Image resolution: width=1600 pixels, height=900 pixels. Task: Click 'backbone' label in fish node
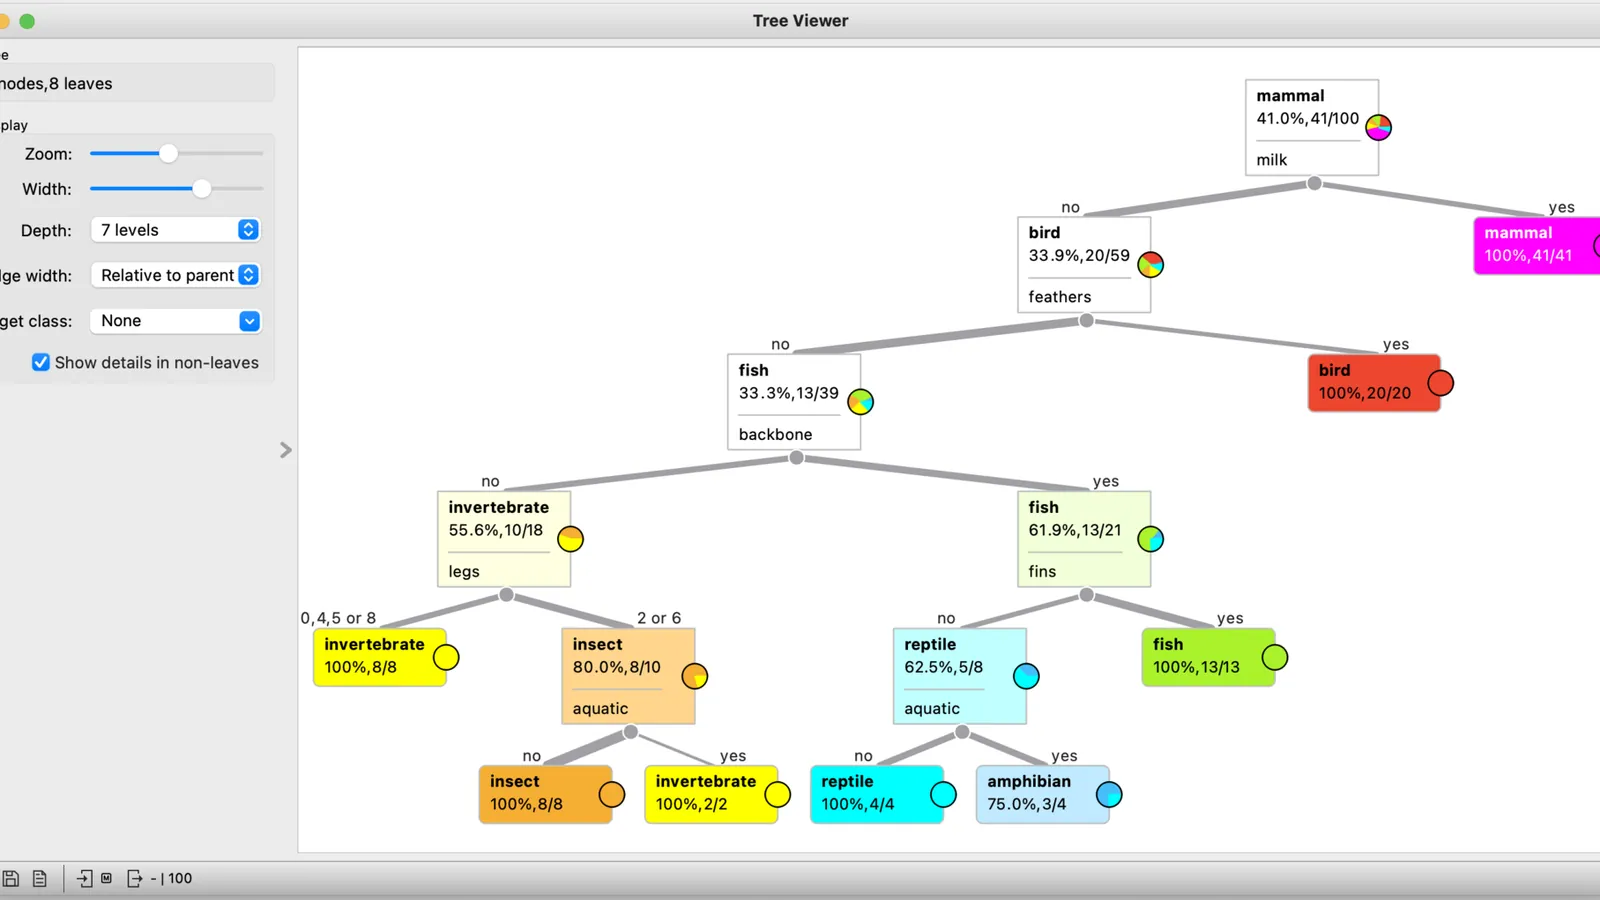[x=775, y=434]
